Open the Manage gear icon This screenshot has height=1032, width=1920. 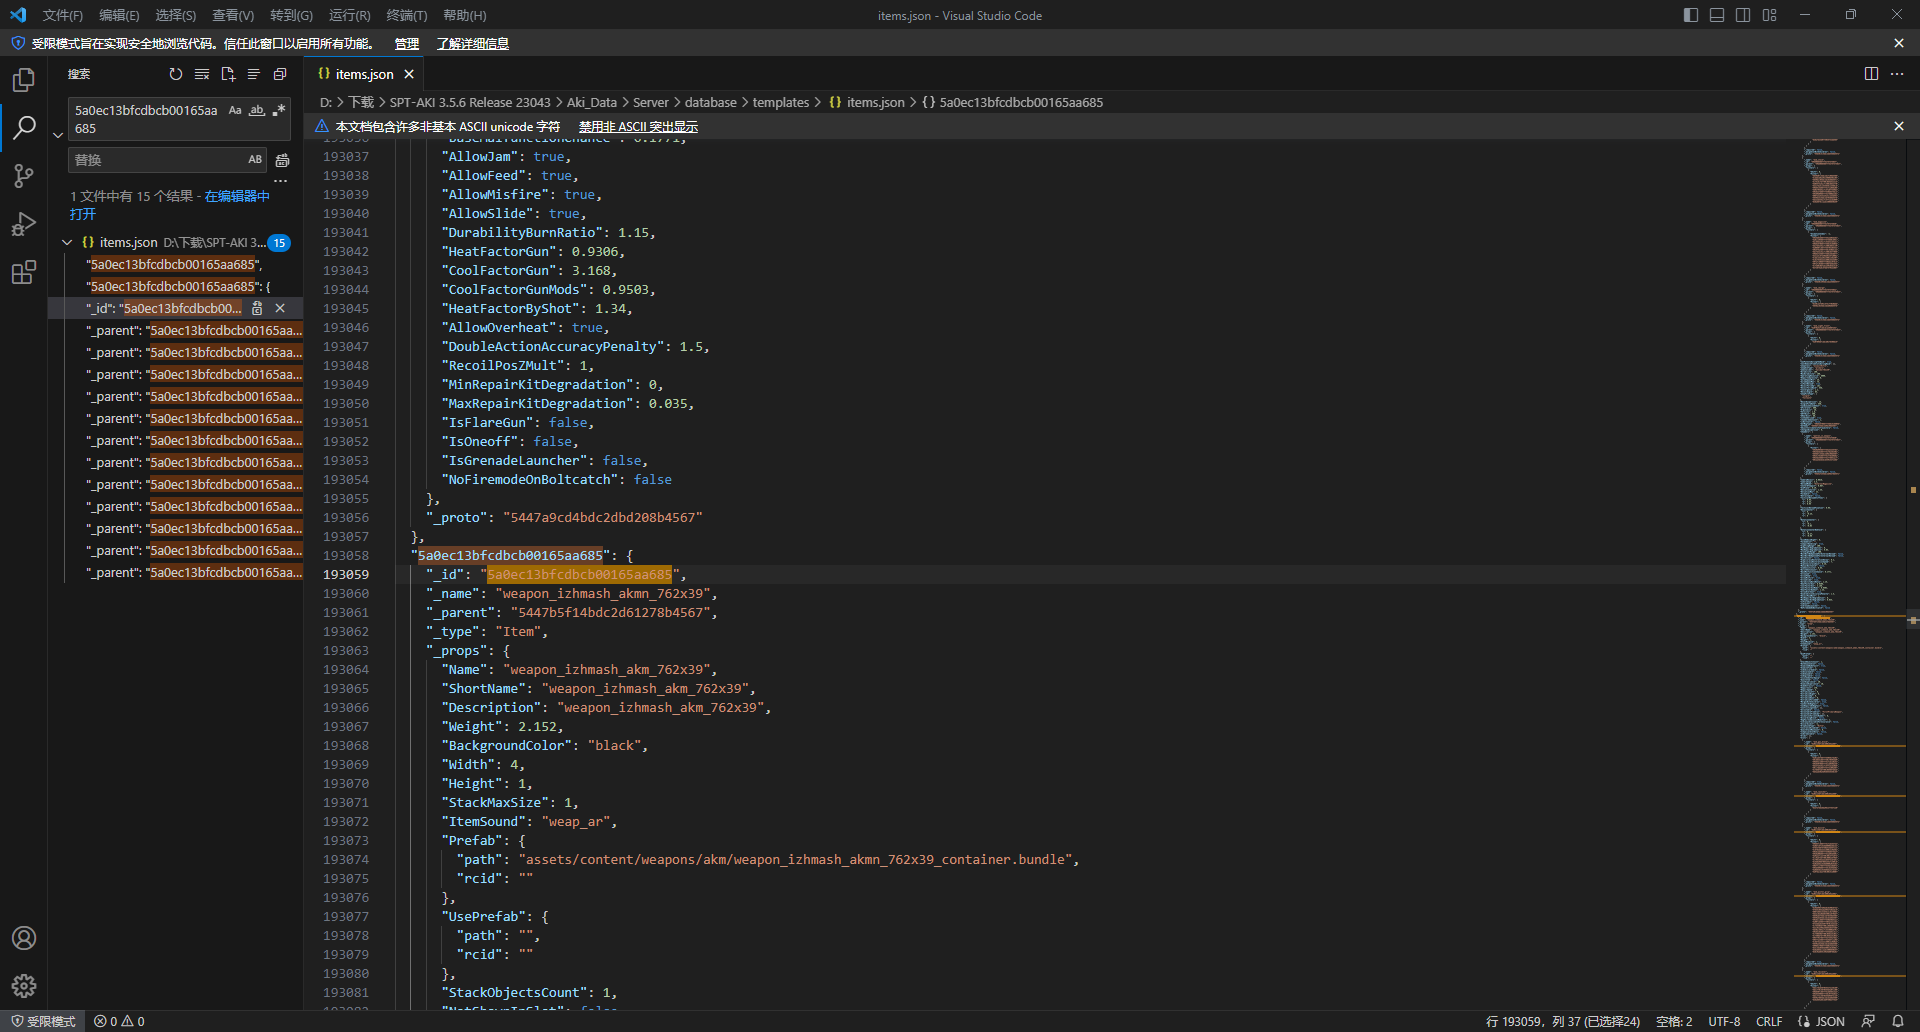(24, 986)
